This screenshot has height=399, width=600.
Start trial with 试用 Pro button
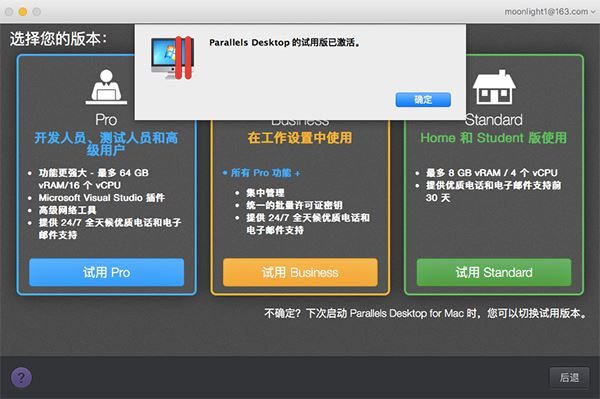tap(106, 272)
